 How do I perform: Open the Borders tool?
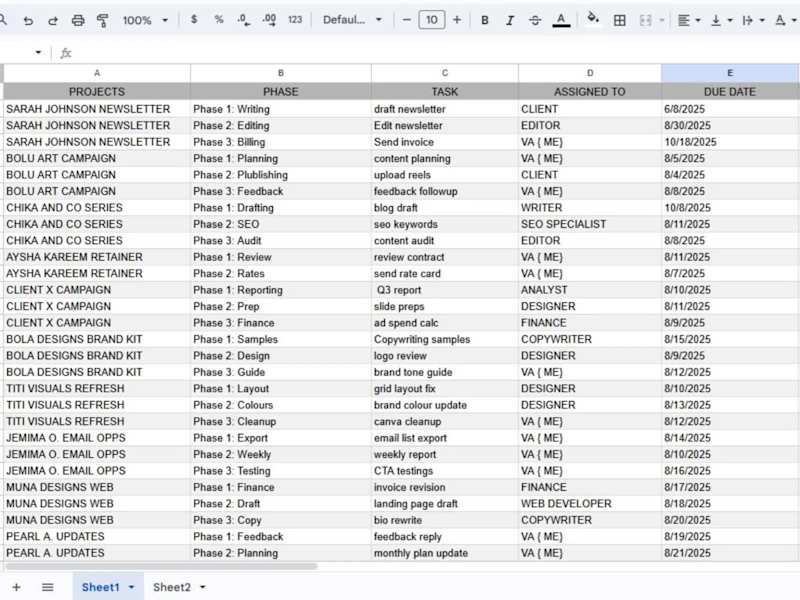tap(619, 19)
